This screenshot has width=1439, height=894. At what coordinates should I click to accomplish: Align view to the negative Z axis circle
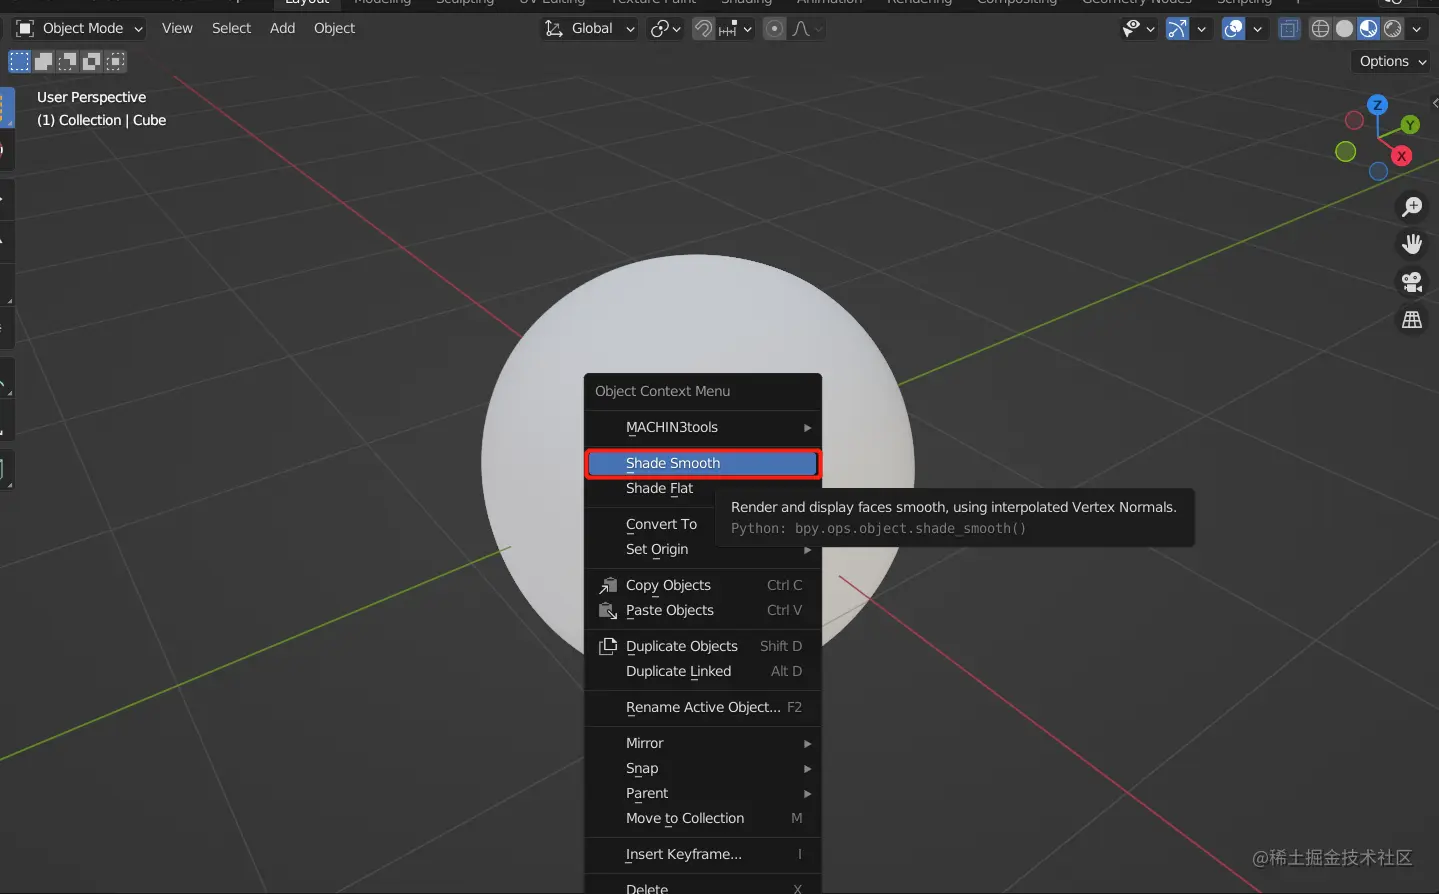click(1378, 171)
